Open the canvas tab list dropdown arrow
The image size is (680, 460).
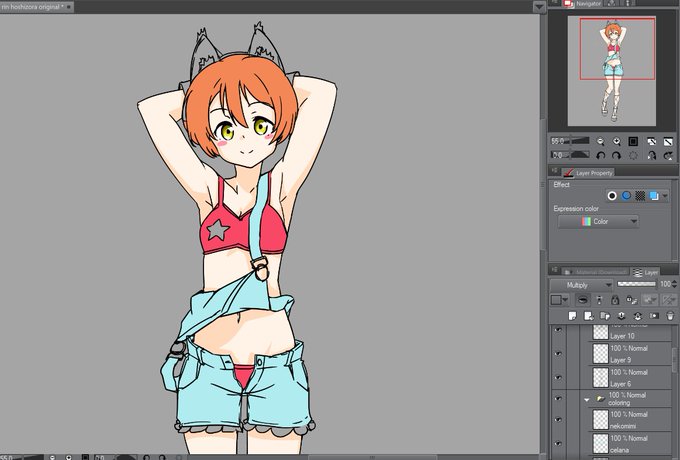tap(539, 7)
